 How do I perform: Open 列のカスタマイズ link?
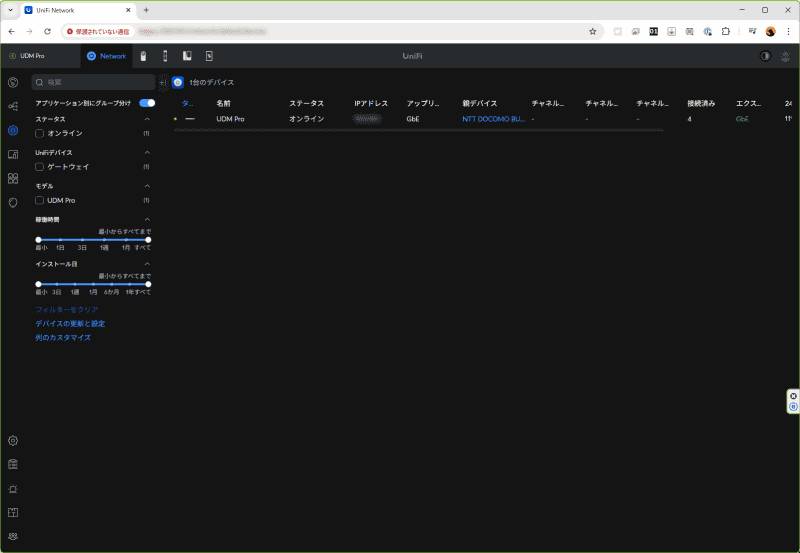(x=63, y=337)
